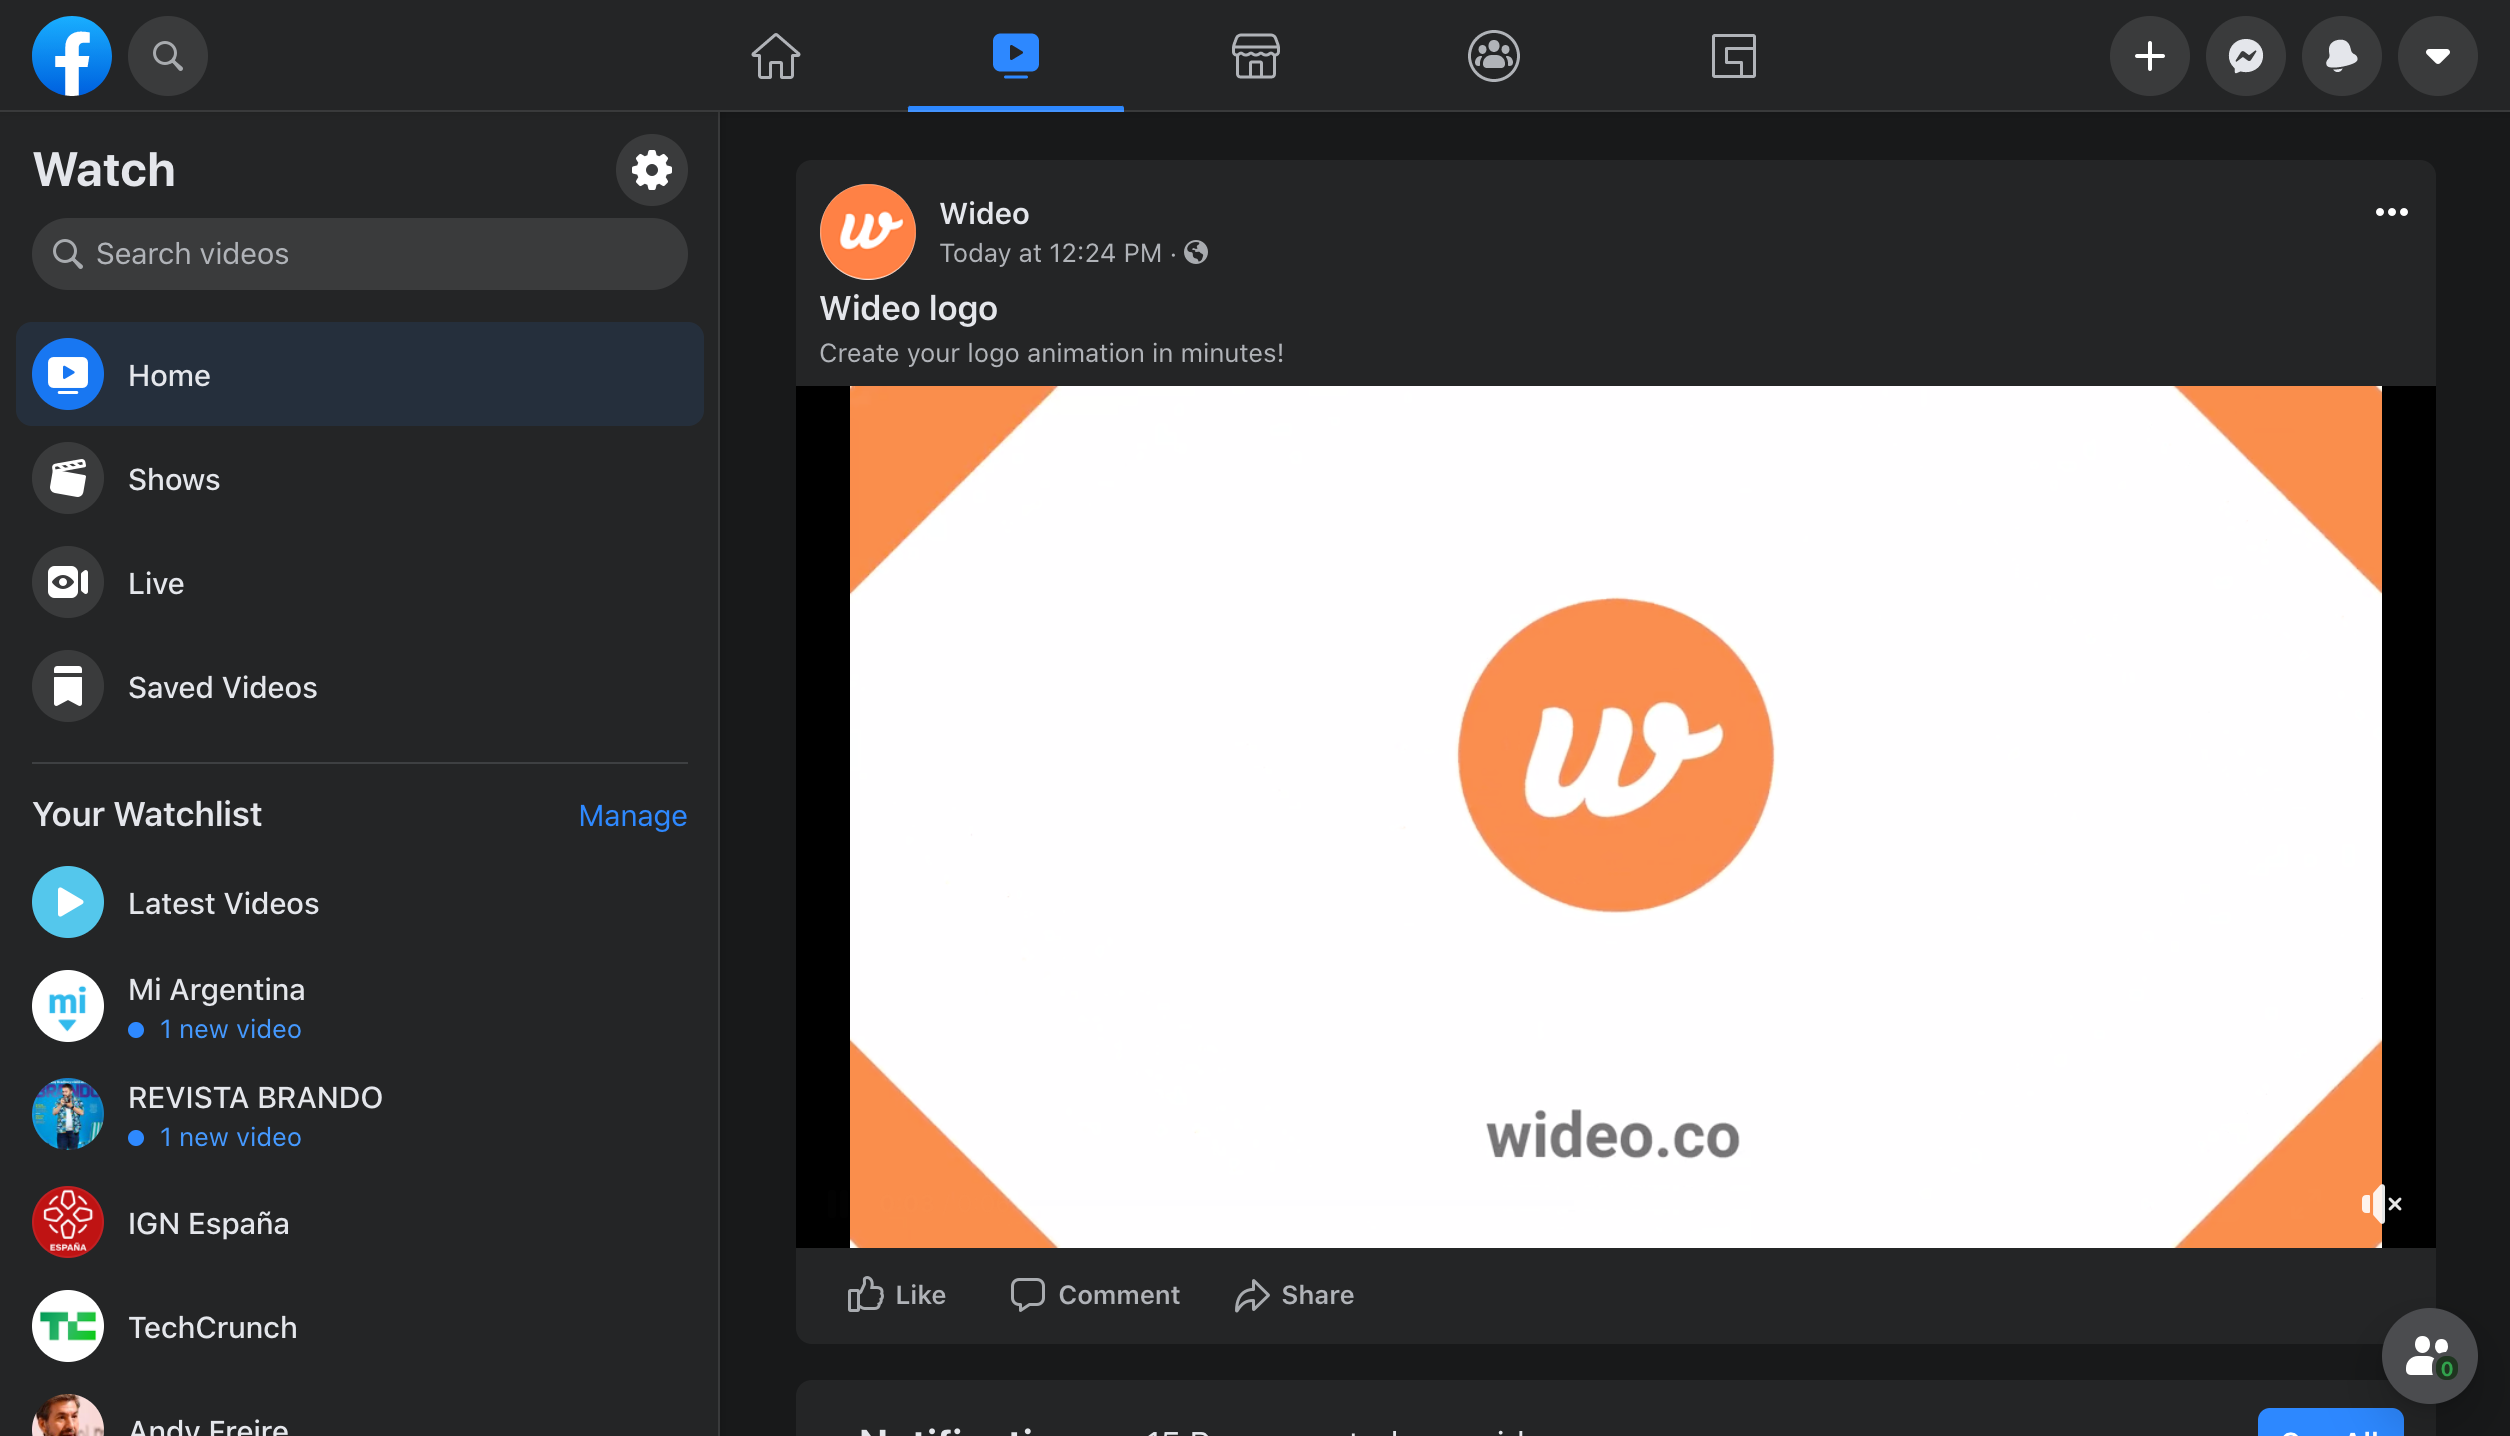Click the Wideo page avatar
Image resolution: width=2510 pixels, height=1436 pixels.
click(x=868, y=232)
